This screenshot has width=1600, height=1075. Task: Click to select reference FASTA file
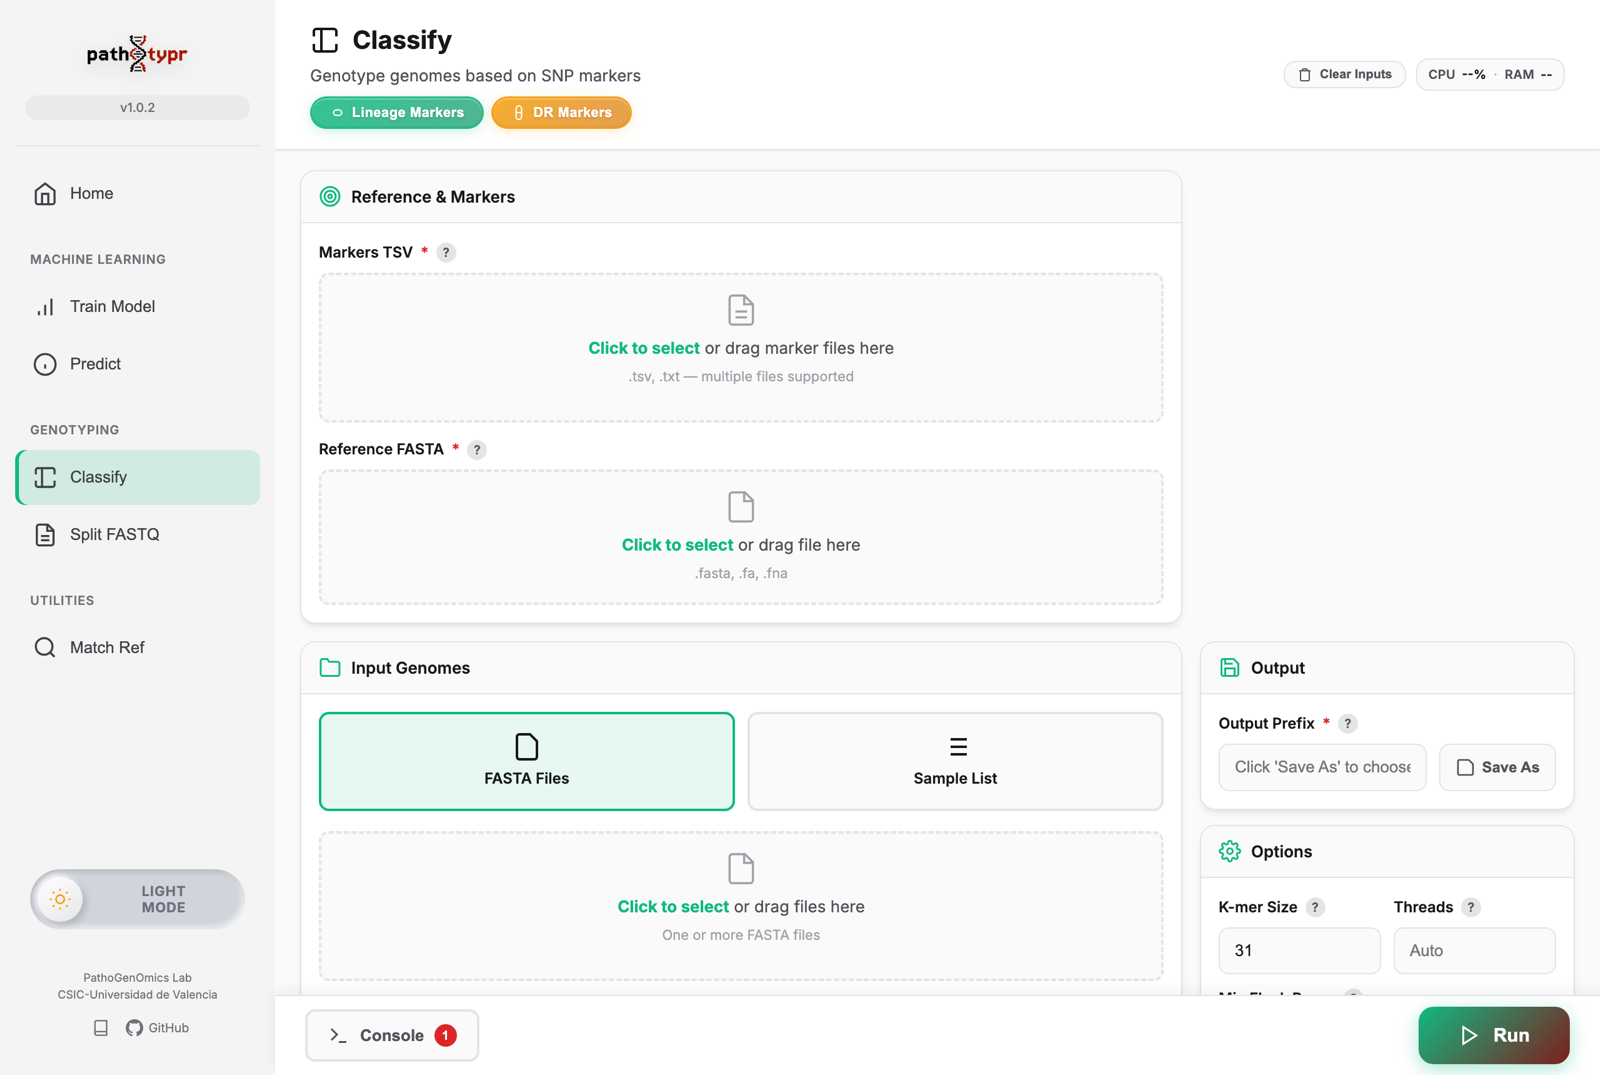pos(677,545)
